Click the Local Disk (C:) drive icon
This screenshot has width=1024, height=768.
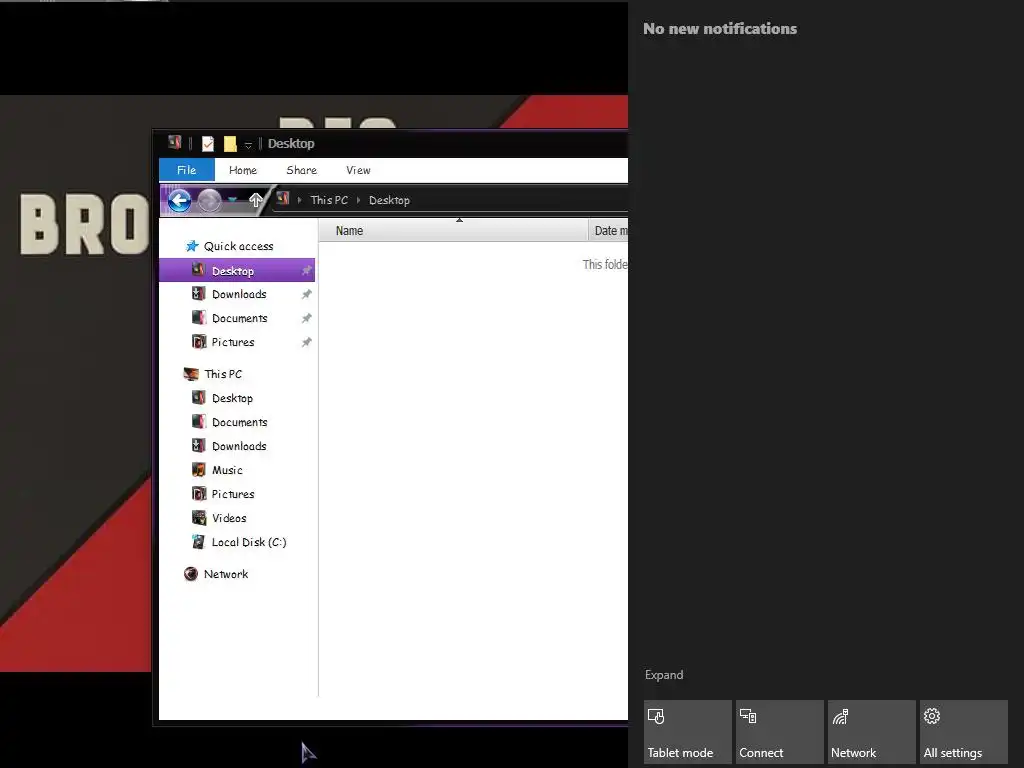[x=199, y=541]
